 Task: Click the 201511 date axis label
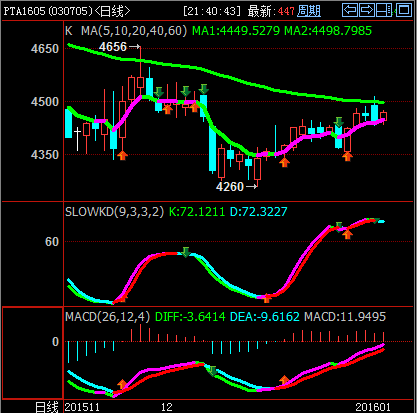[82, 407]
